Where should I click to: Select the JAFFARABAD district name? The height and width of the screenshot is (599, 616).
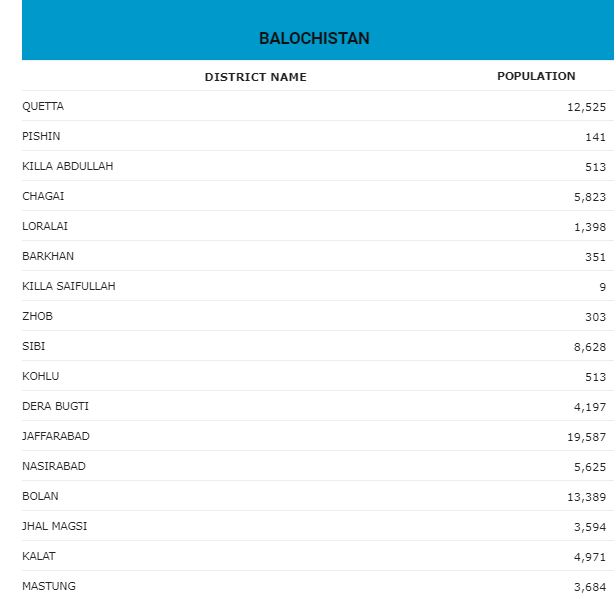(x=55, y=436)
